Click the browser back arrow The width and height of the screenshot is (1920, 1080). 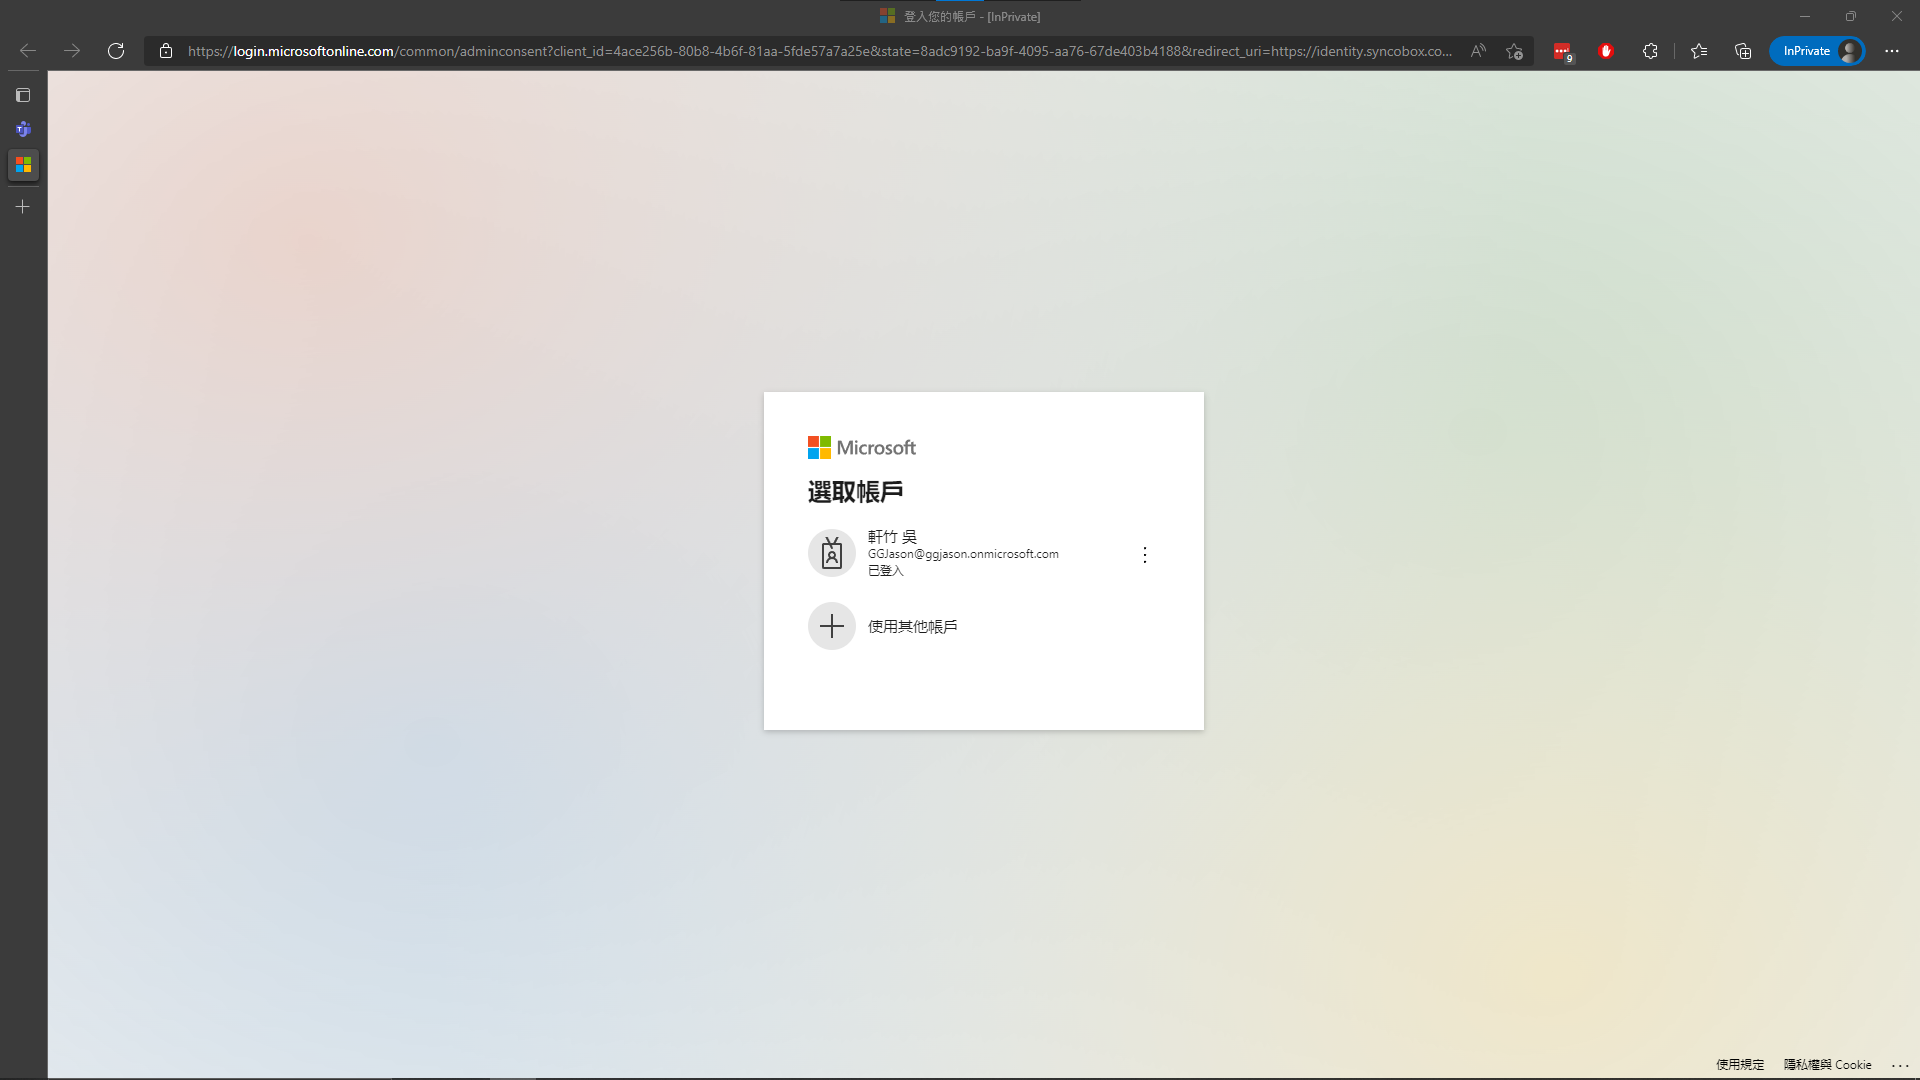pos(28,51)
